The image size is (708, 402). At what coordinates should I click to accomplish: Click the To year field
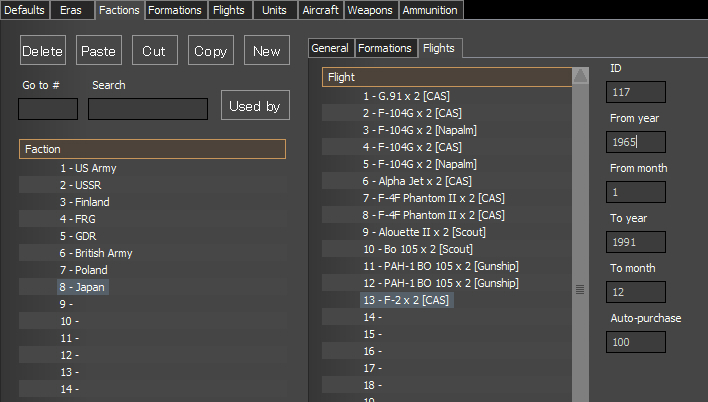click(x=636, y=242)
